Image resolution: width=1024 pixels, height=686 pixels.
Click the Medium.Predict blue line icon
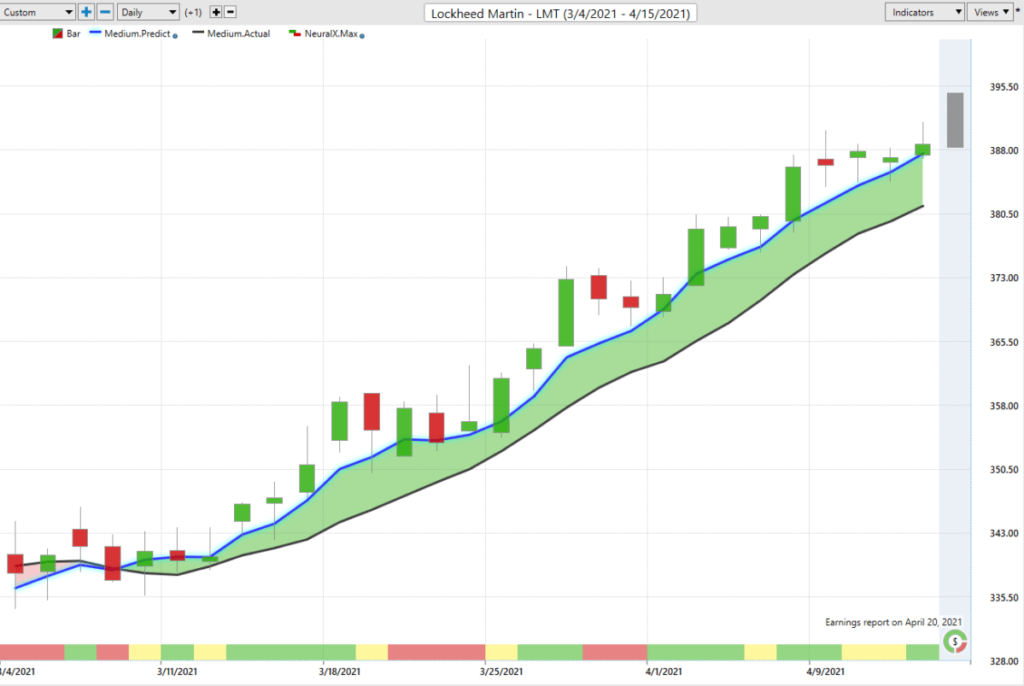(x=95, y=33)
